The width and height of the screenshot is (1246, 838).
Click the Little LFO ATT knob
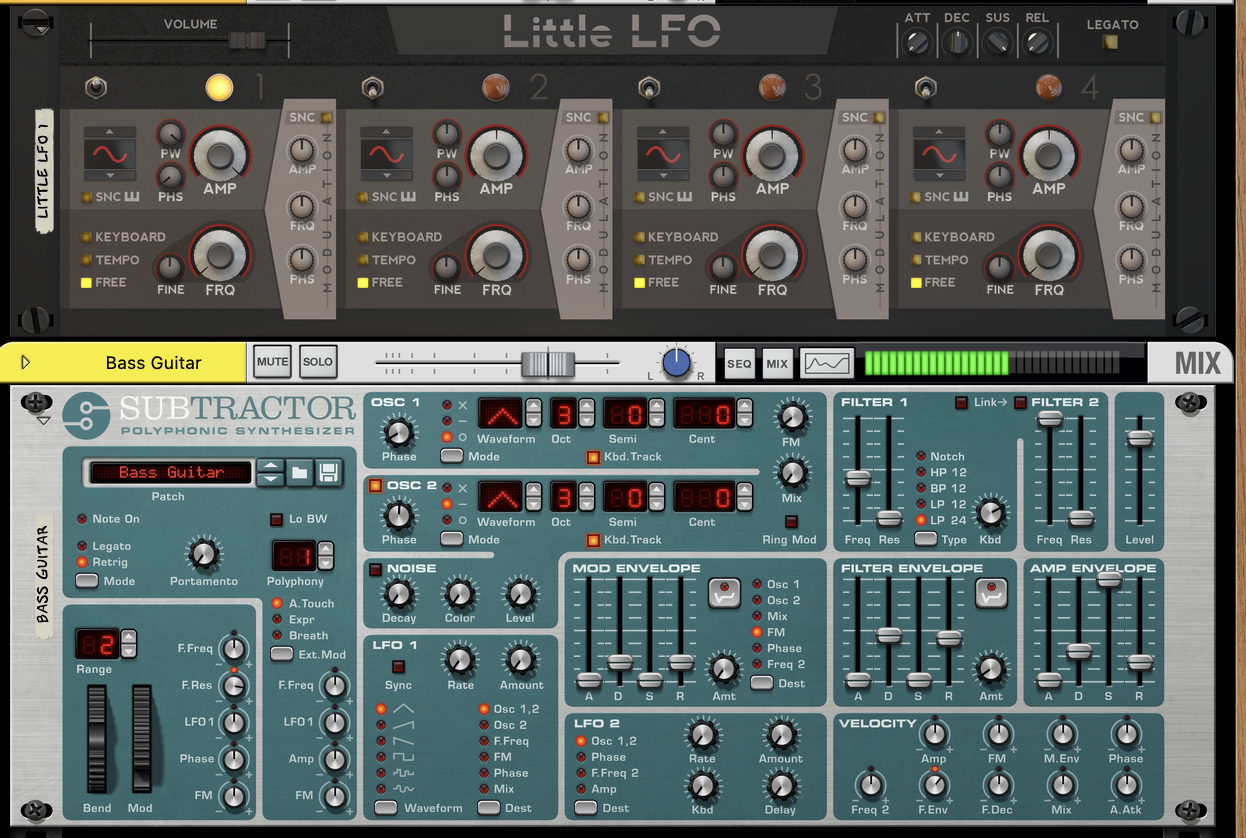coord(917,42)
